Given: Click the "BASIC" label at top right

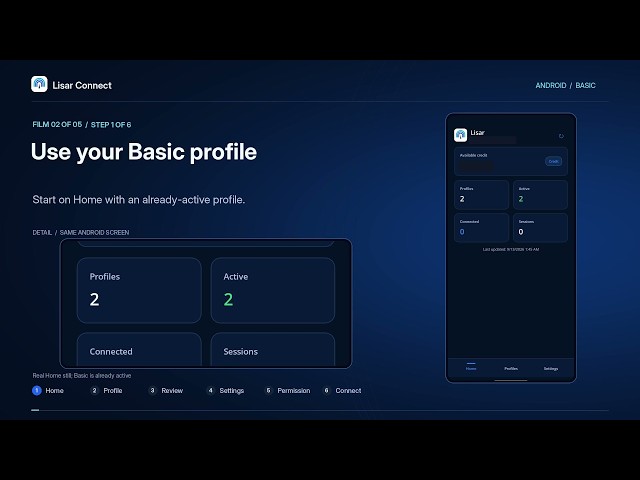Looking at the screenshot, I should coord(585,85).
